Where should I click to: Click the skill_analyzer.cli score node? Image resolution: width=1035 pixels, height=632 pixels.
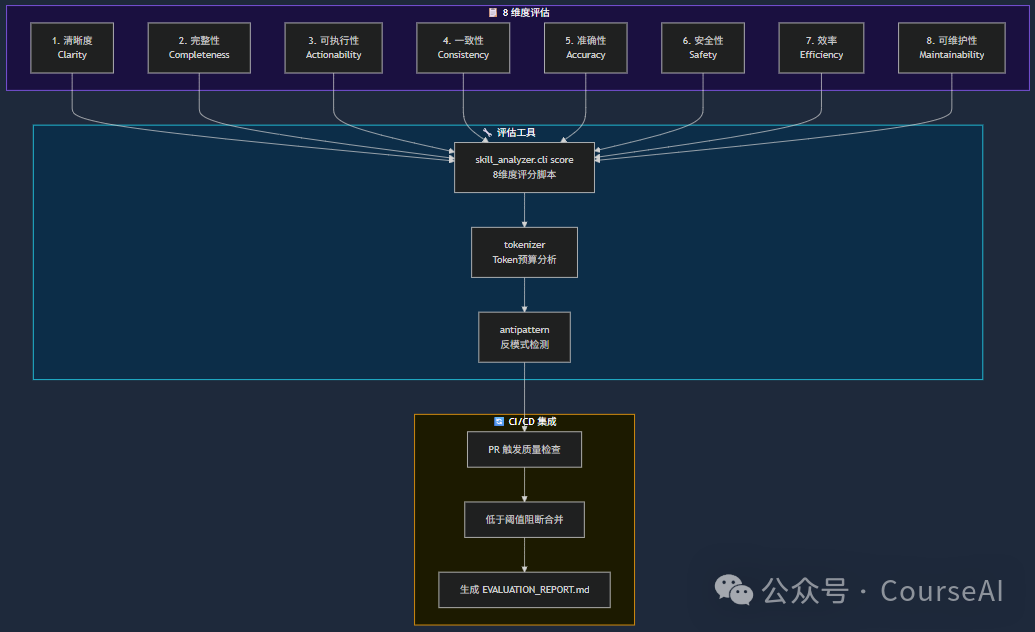click(524, 167)
